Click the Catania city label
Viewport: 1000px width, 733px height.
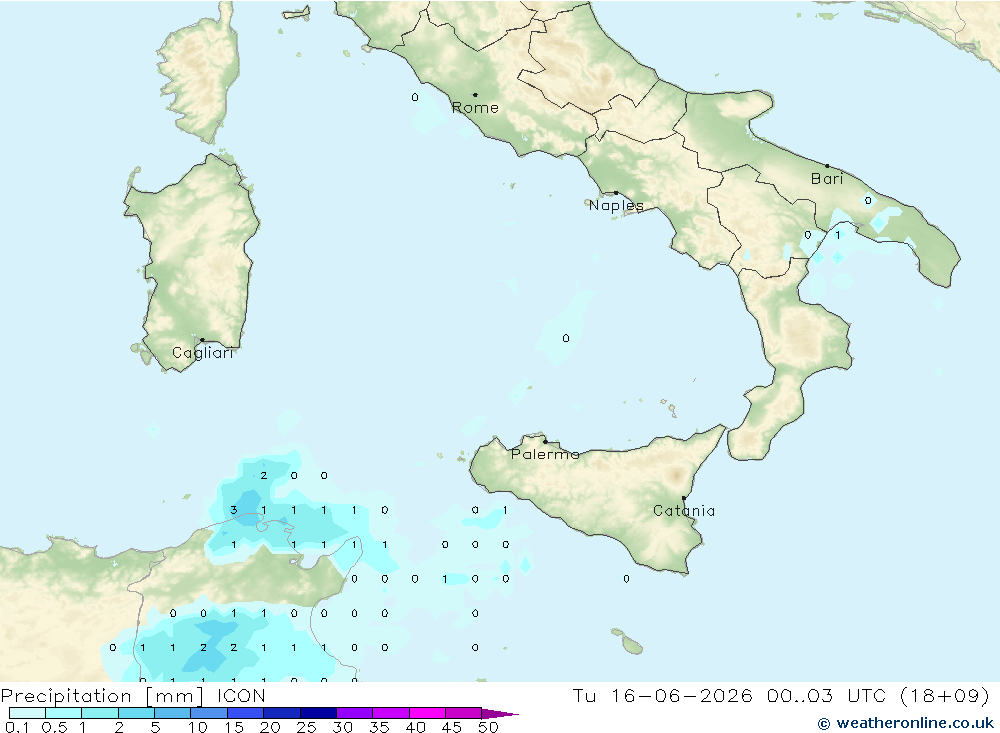tap(684, 511)
